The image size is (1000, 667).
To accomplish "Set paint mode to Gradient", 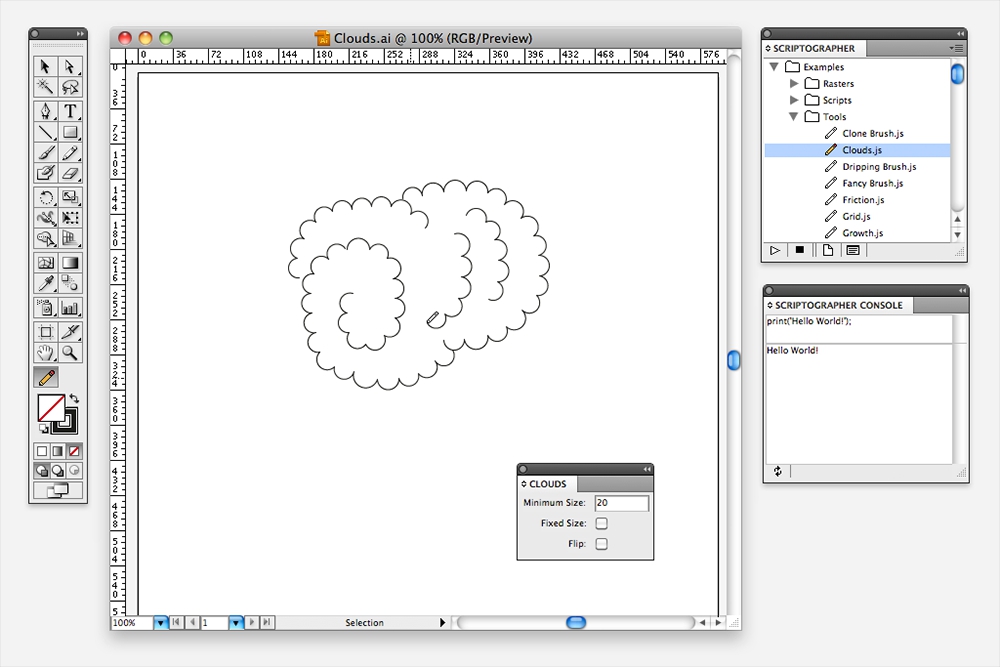I will [x=58, y=451].
